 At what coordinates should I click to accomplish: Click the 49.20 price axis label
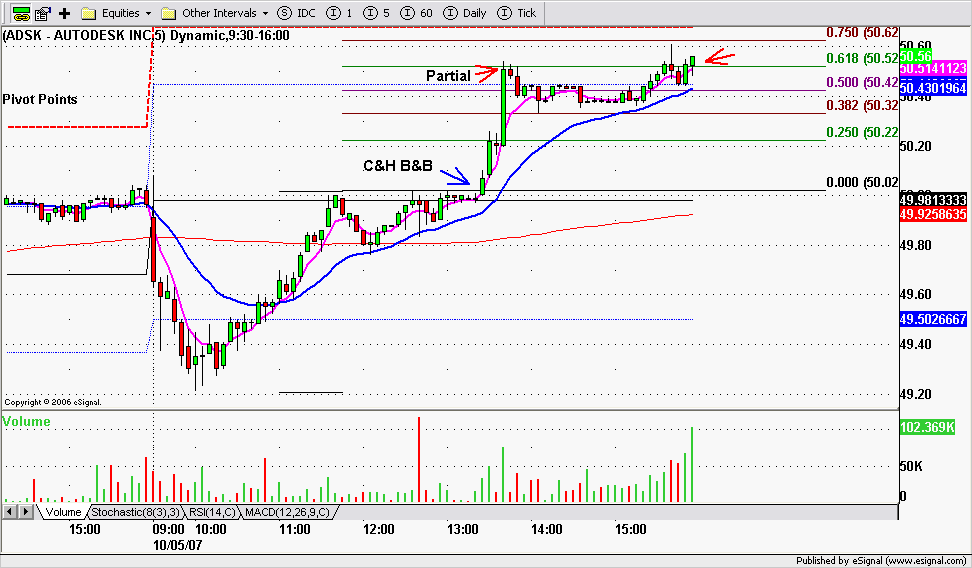click(915, 394)
